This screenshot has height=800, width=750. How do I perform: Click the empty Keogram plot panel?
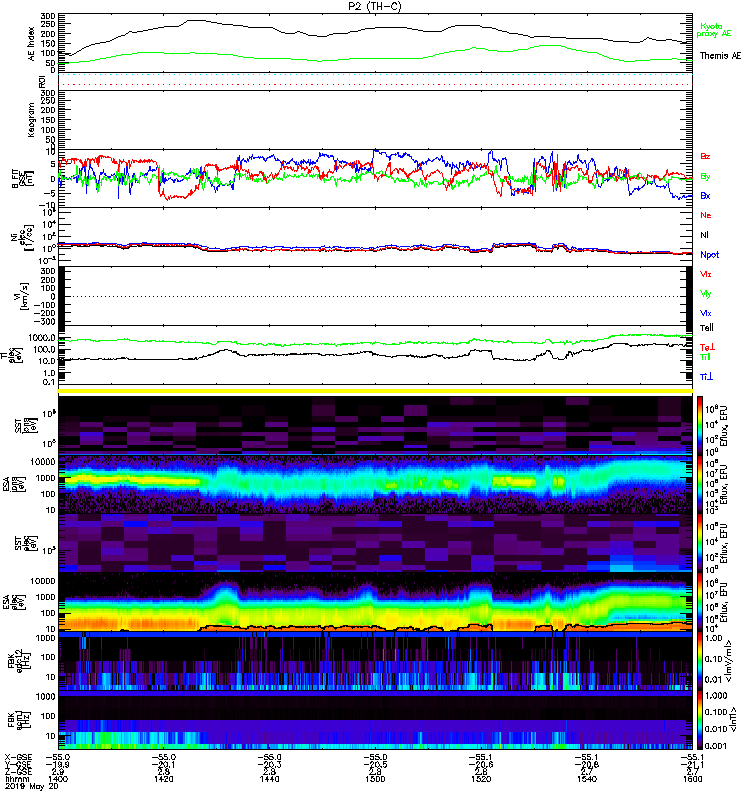tap(375, 120)
